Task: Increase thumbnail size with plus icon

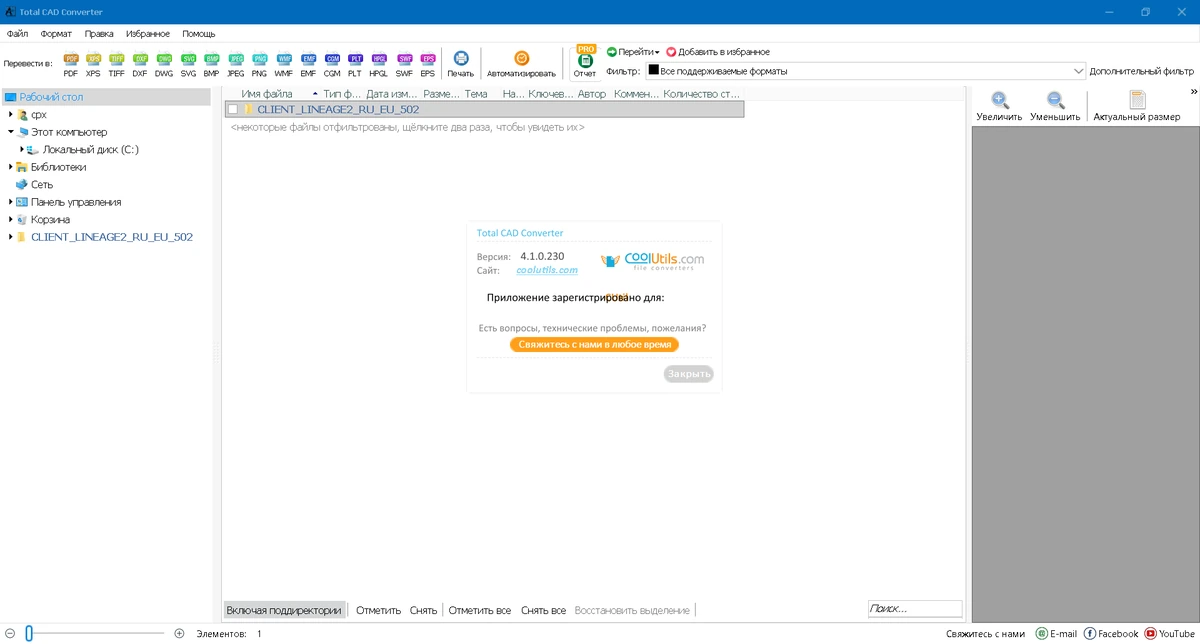Action: click(x=179, y=633)
